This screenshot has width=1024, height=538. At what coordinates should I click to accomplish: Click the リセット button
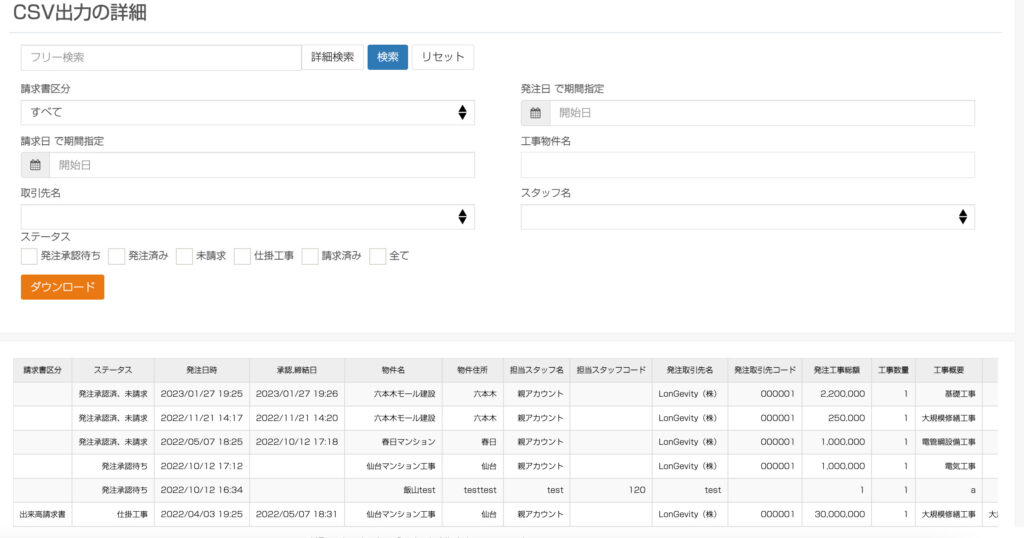click(x=443, y=57)
